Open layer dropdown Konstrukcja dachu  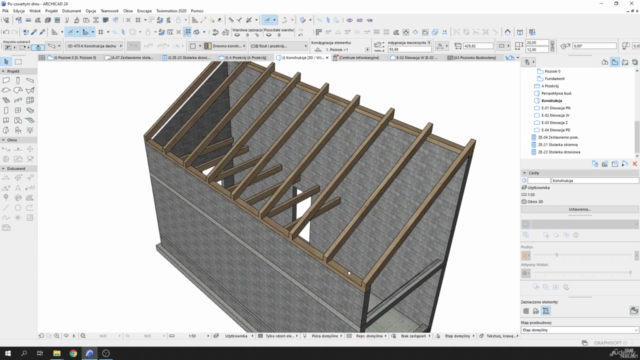coord(95,46)
